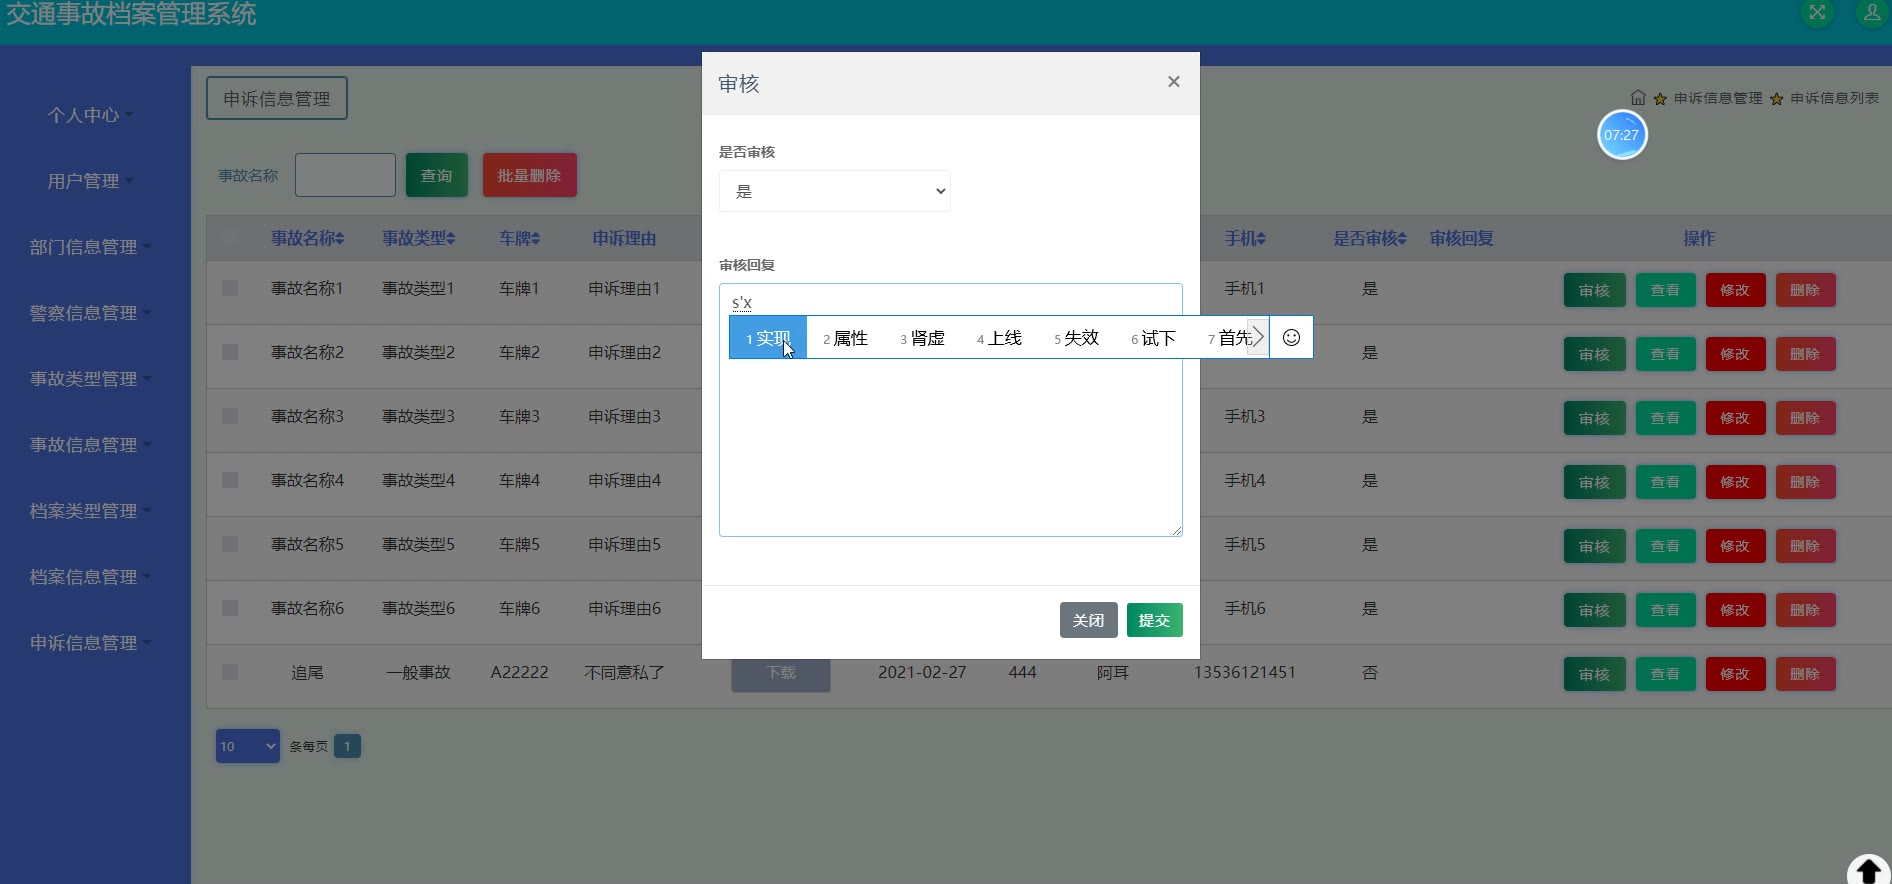
Task: Choose IME candidate 1 实现
Action: 768,338
